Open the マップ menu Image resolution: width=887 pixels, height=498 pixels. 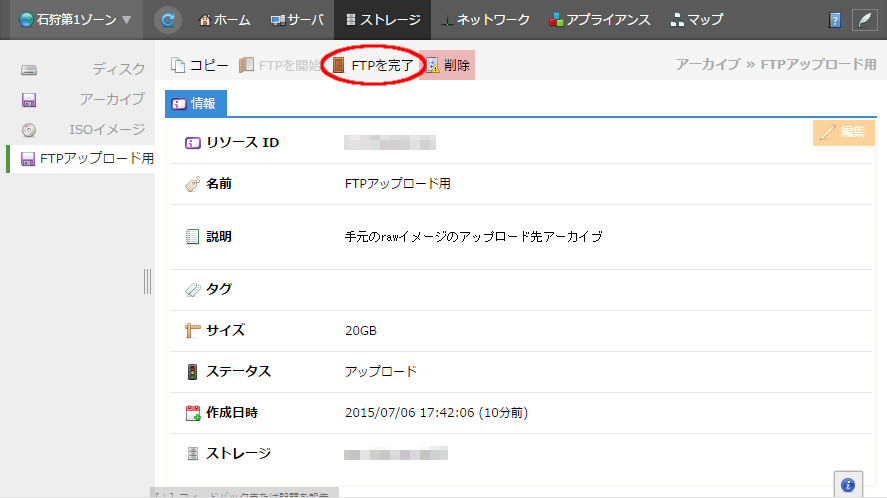pos(697,20)
